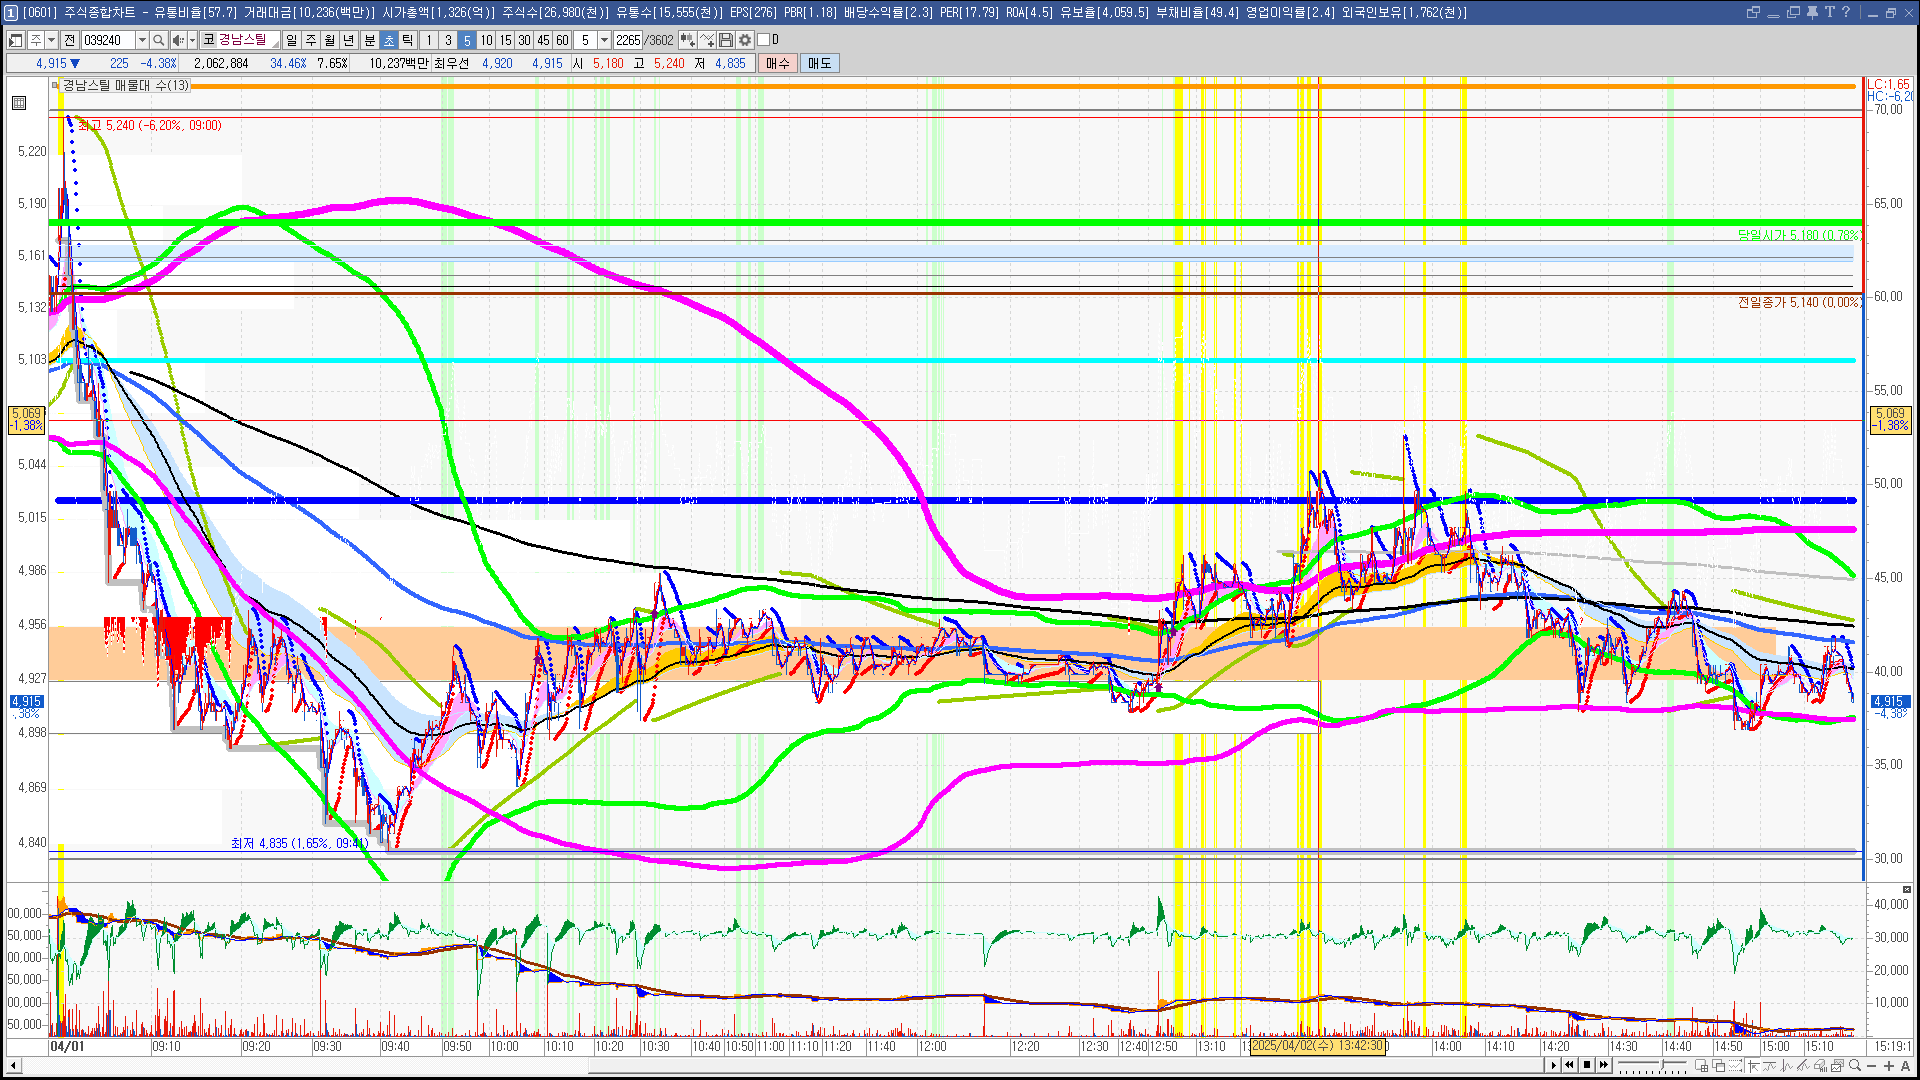Click the 매수 buy button

click(x=778, y=63)
